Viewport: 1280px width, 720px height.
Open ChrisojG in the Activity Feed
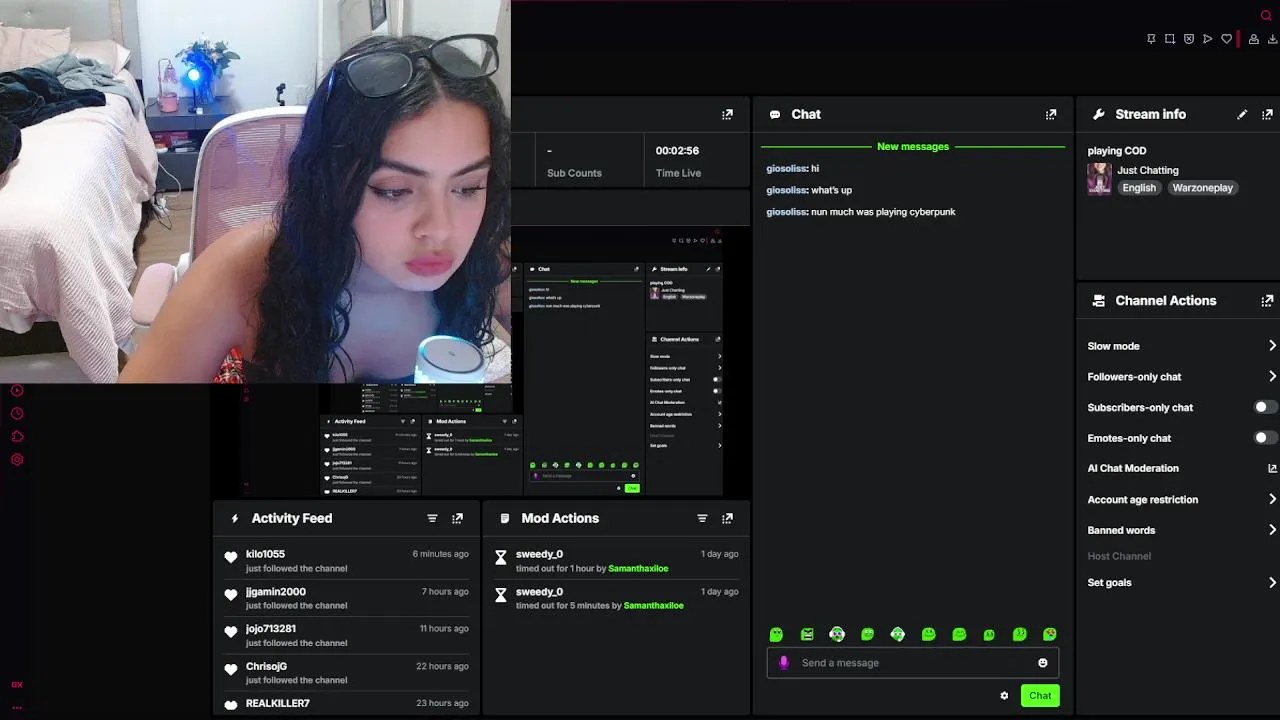[266, 666]
